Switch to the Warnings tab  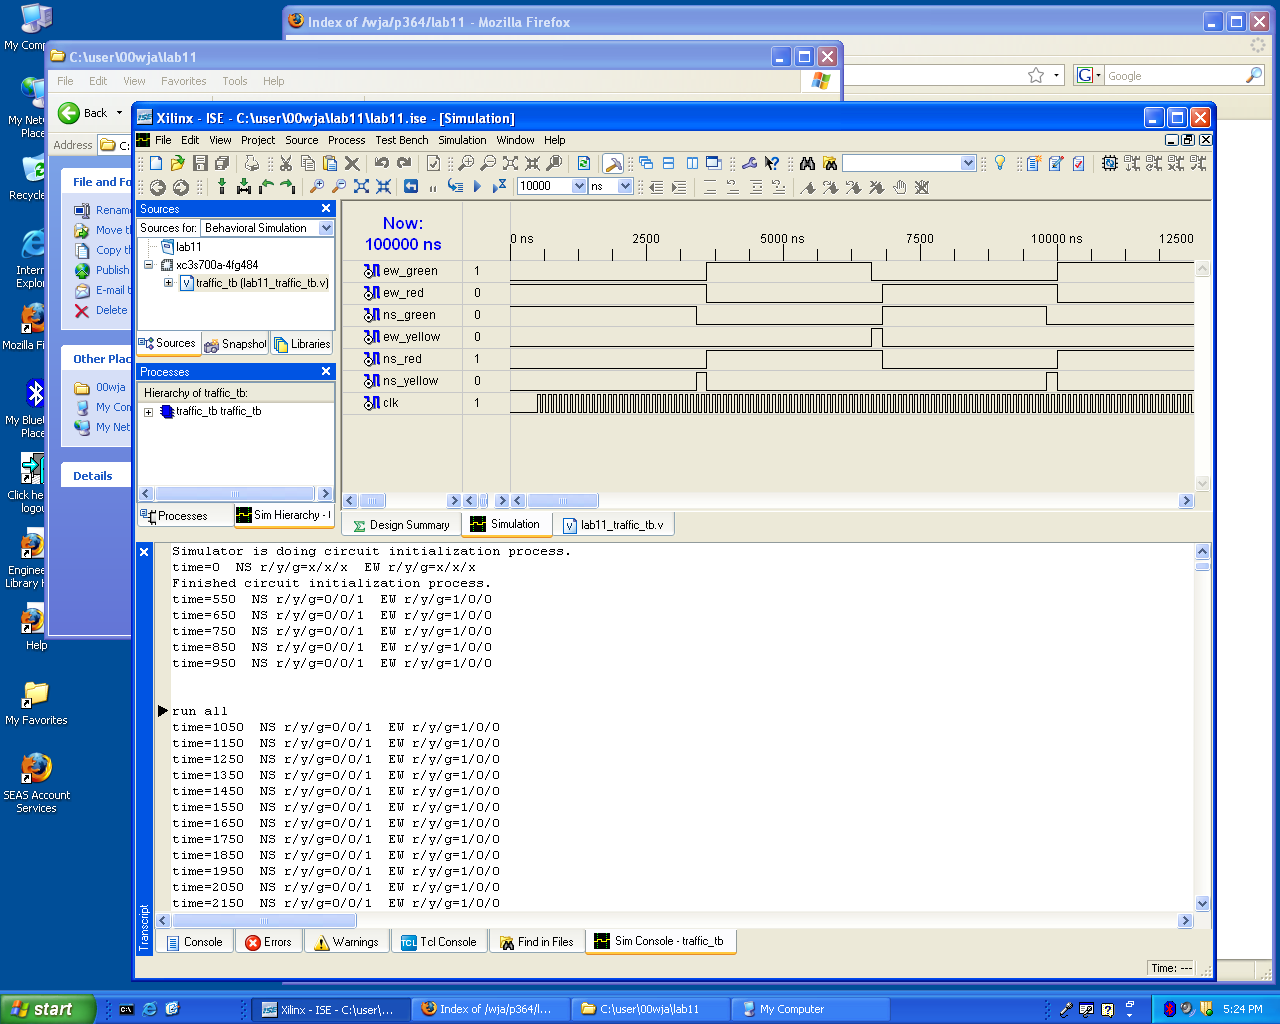click(x=346, y=942)
